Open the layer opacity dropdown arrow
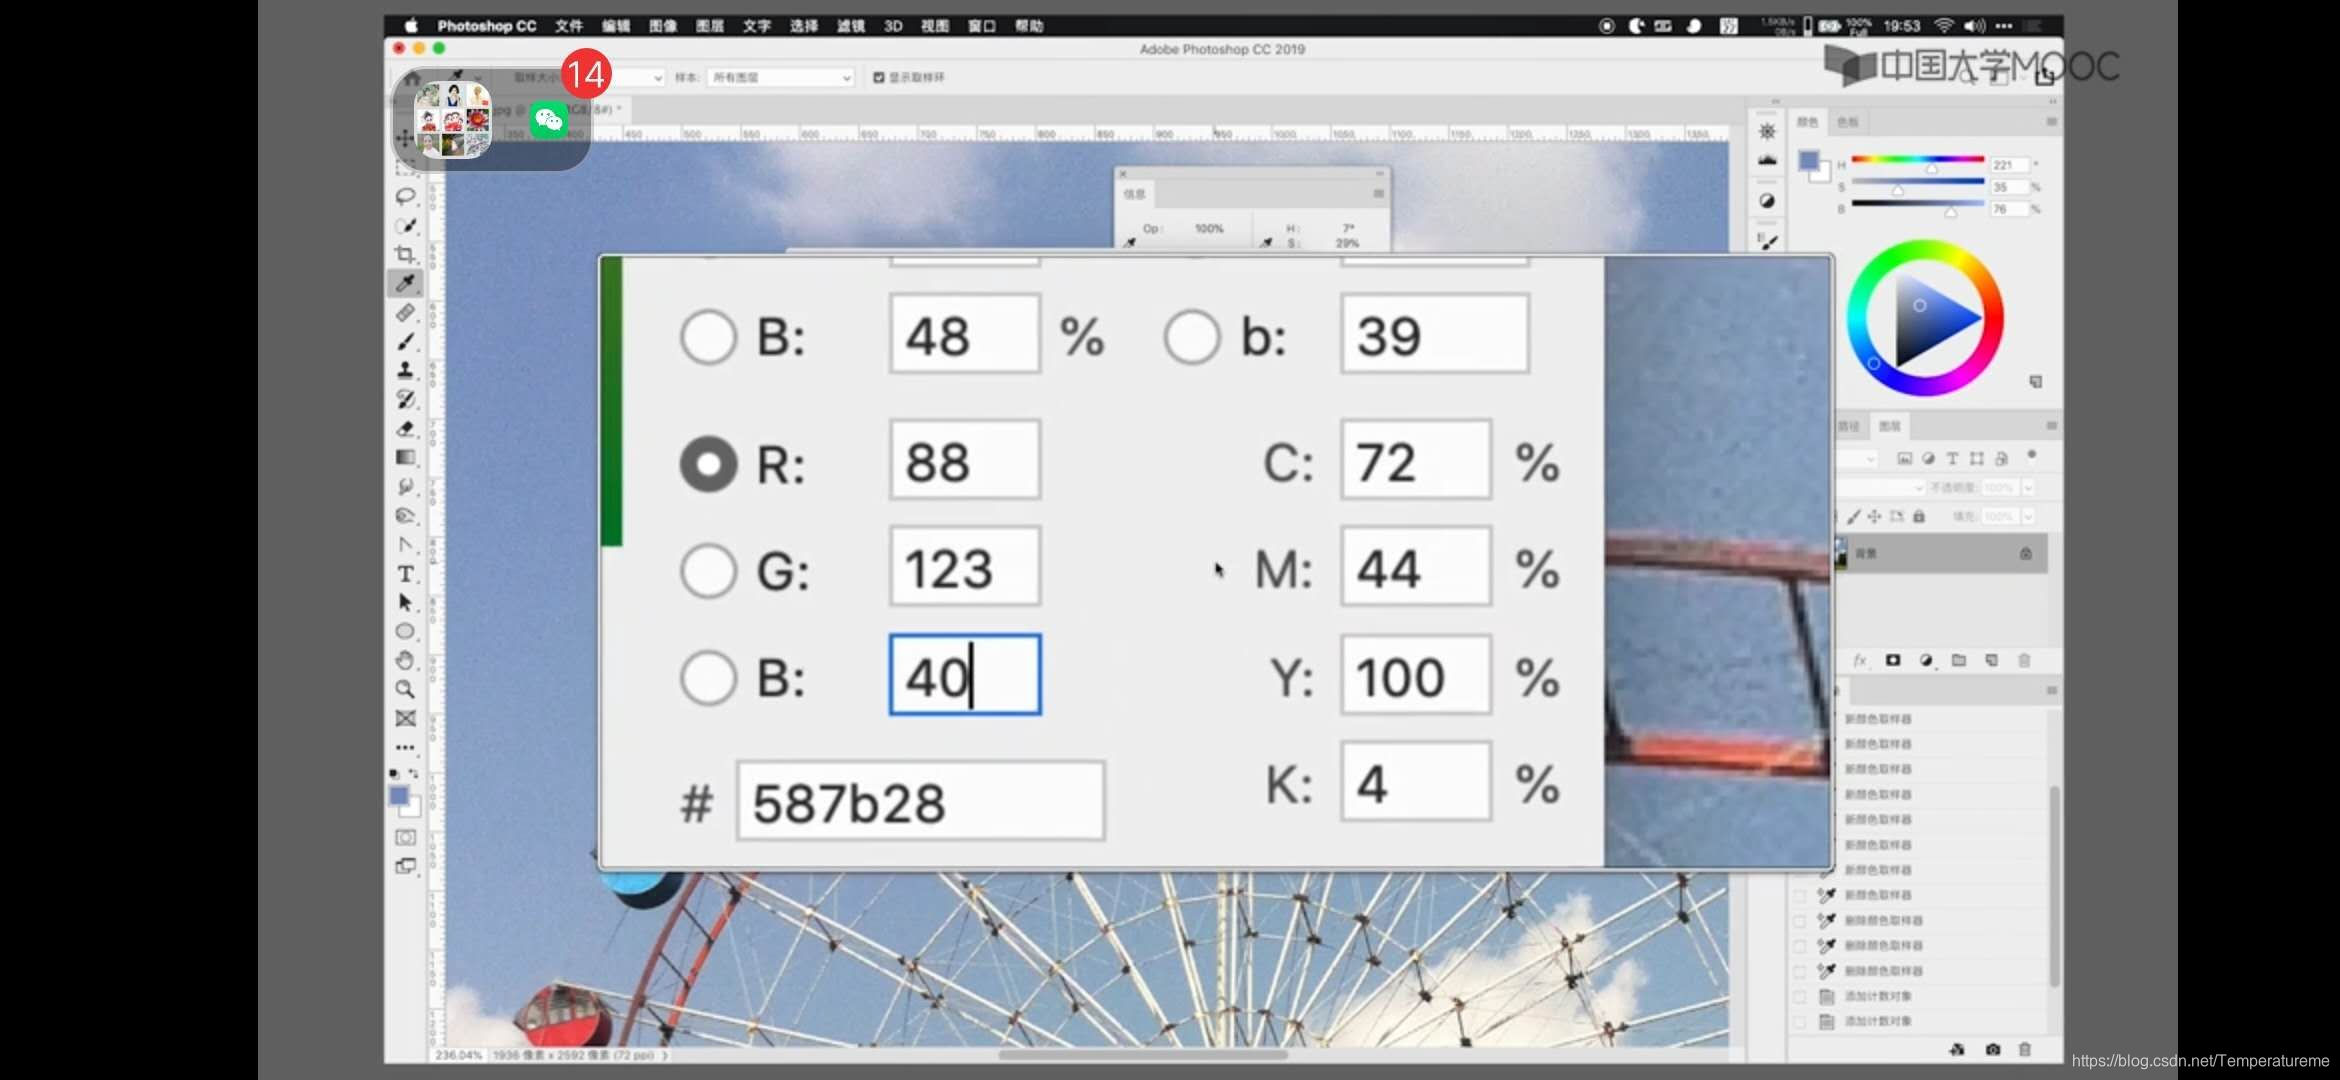Viewport: 2340px width, 1080px height. click(2028, 487)
